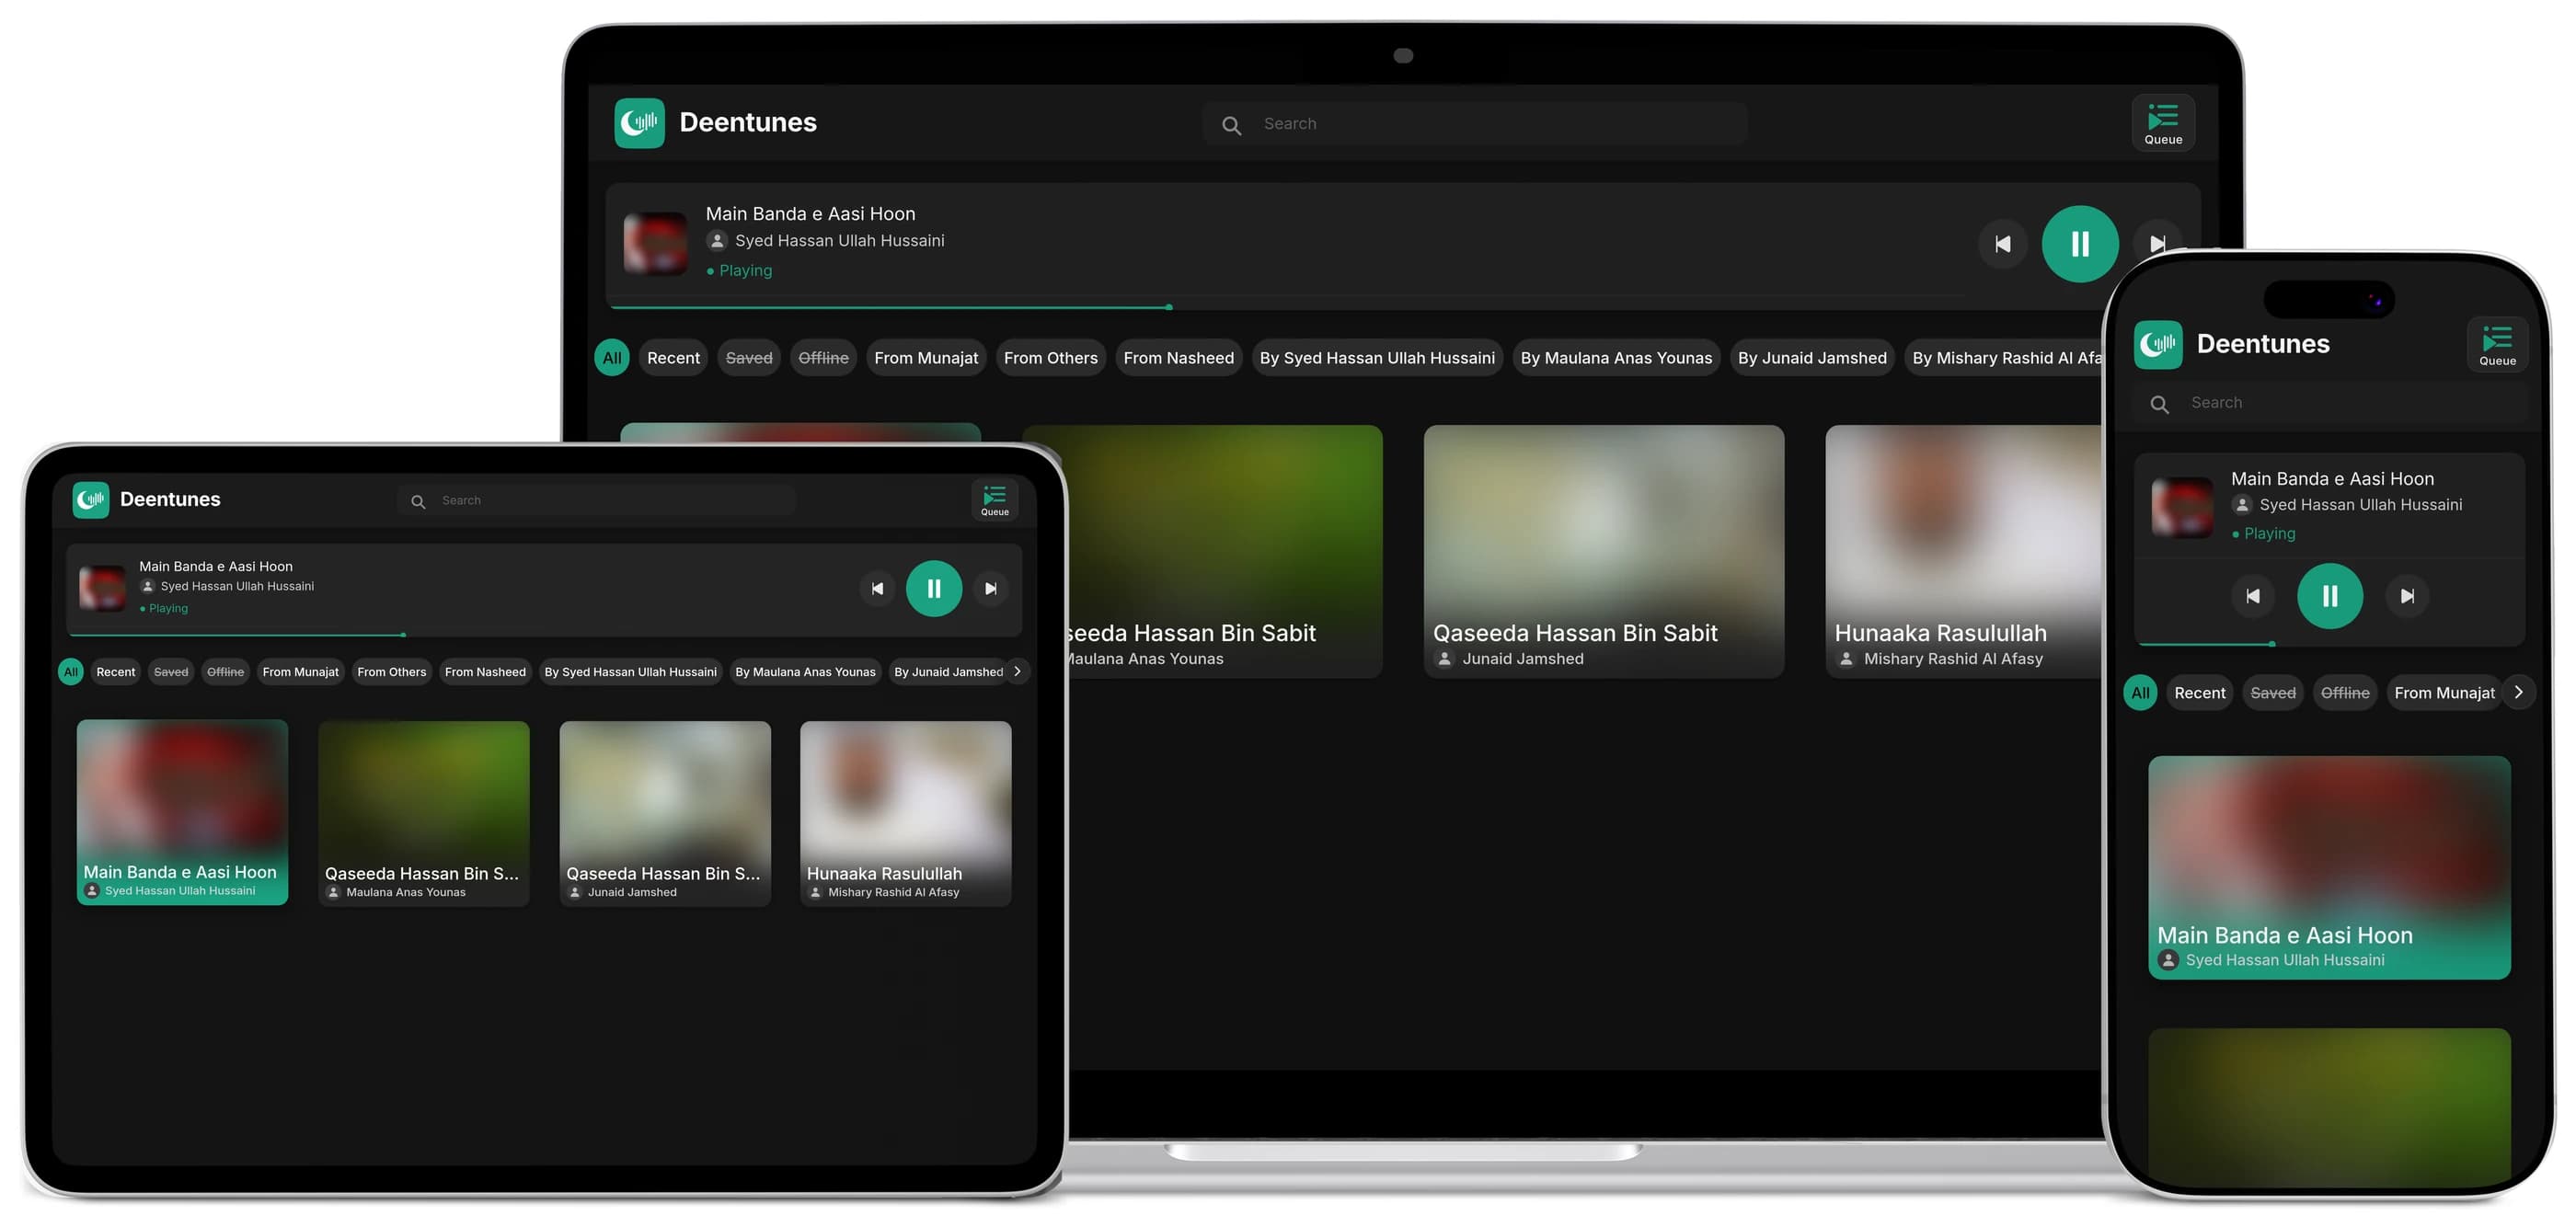
Task: Click the Deentunes logo on the laptop
Action: pyautogui.click(x=639, y=123)
